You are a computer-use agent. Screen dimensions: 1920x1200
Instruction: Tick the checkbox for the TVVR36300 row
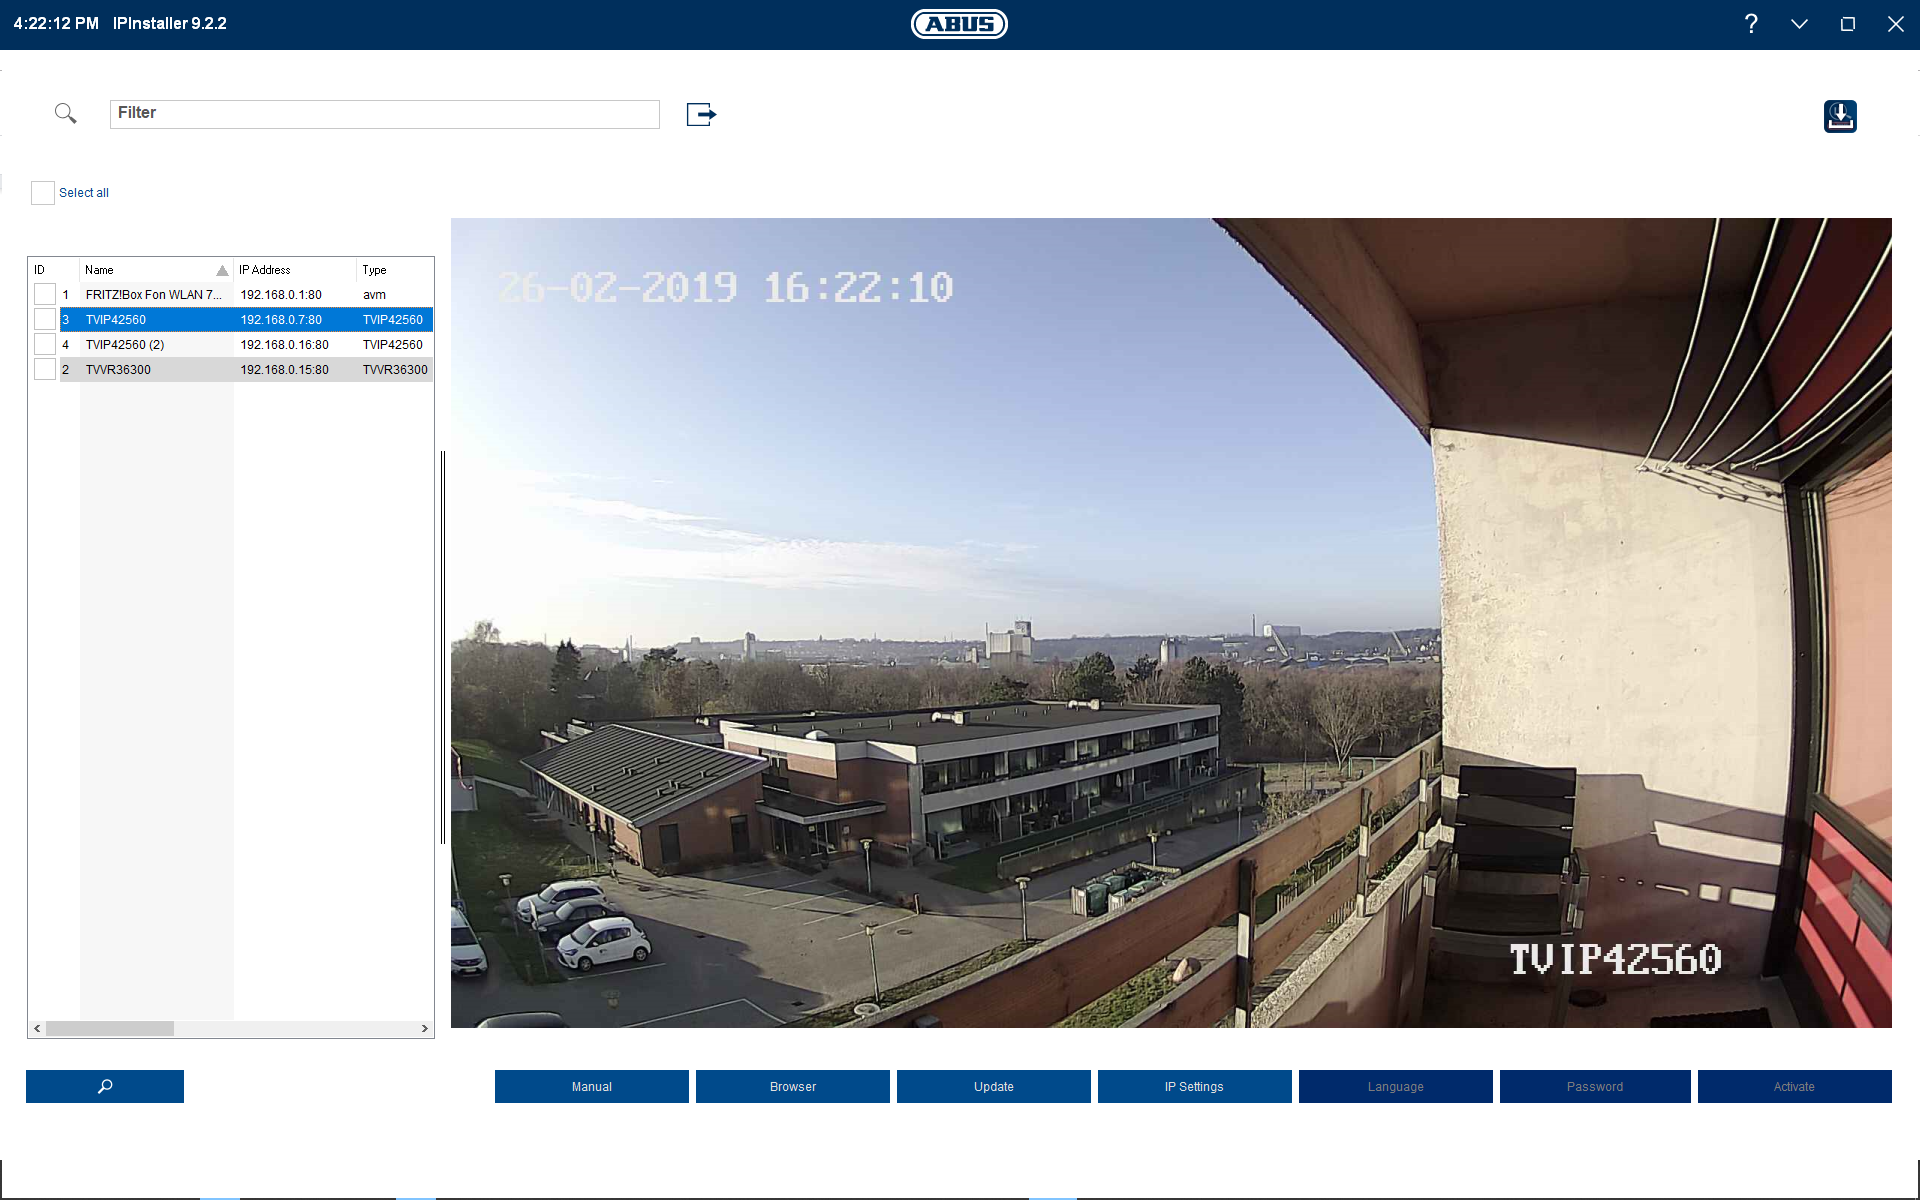[x=45, y=370]
